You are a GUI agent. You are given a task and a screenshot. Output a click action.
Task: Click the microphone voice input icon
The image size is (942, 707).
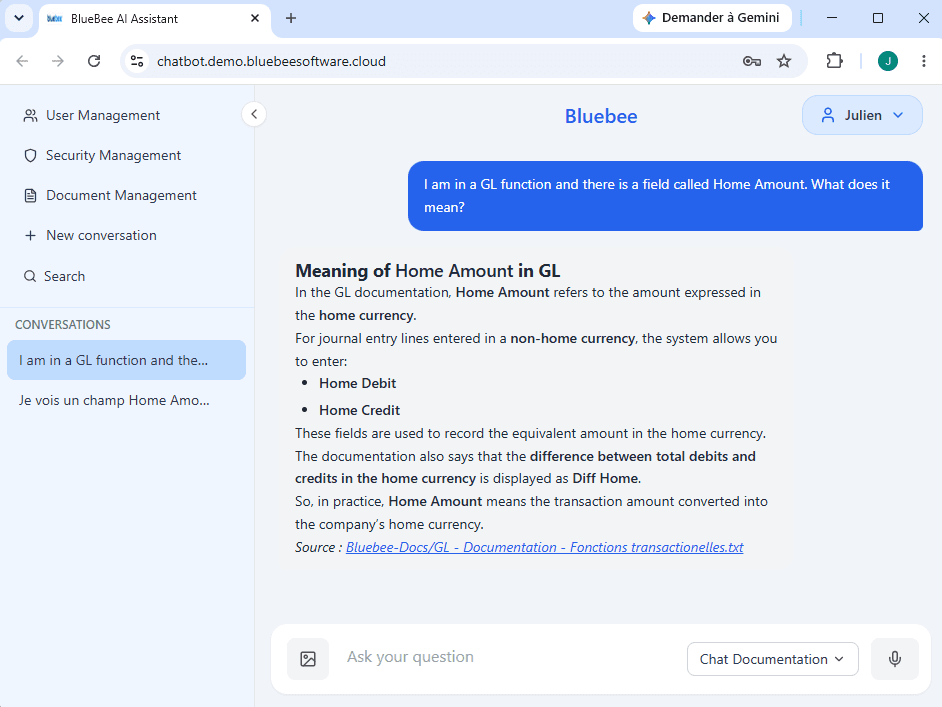pyautogui.click(x=895, y=659)
